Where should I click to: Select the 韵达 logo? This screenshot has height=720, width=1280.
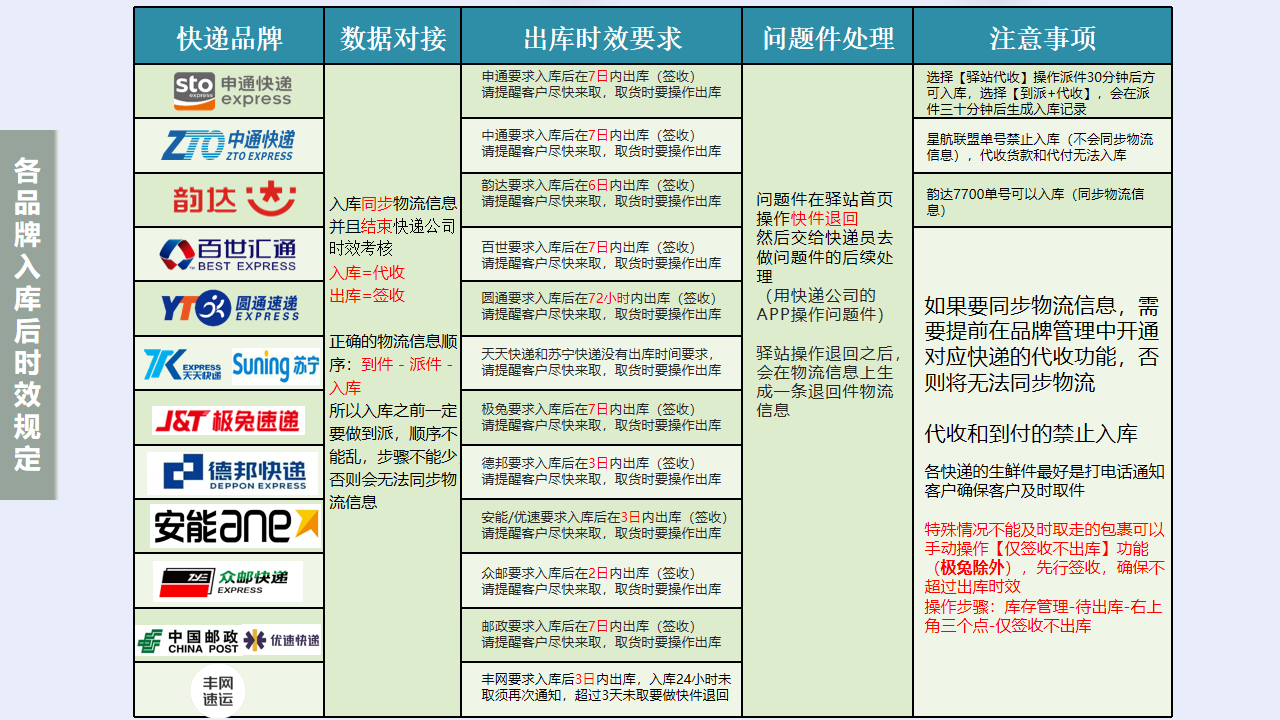point(235,199)
